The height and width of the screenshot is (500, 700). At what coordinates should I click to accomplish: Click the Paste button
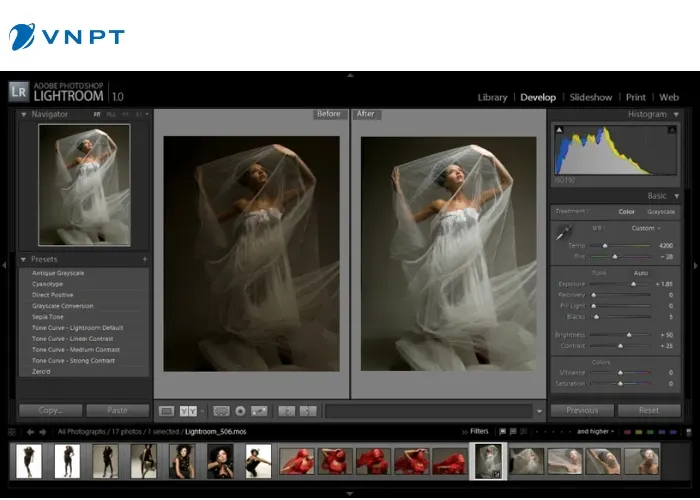[117, 411]
